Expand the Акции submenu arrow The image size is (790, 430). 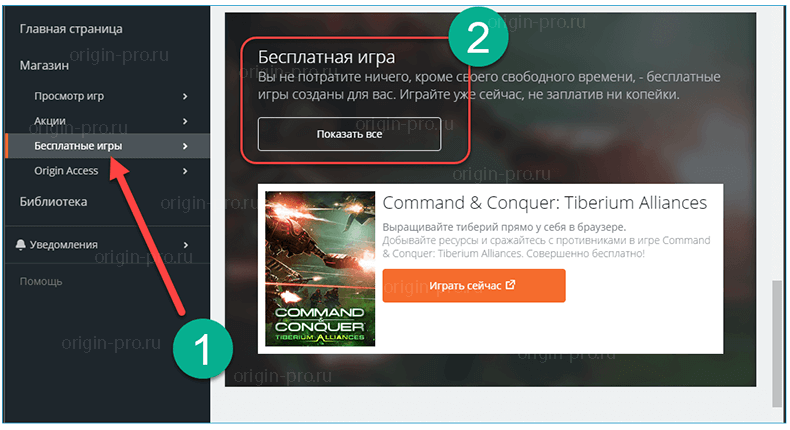(185, 121)
